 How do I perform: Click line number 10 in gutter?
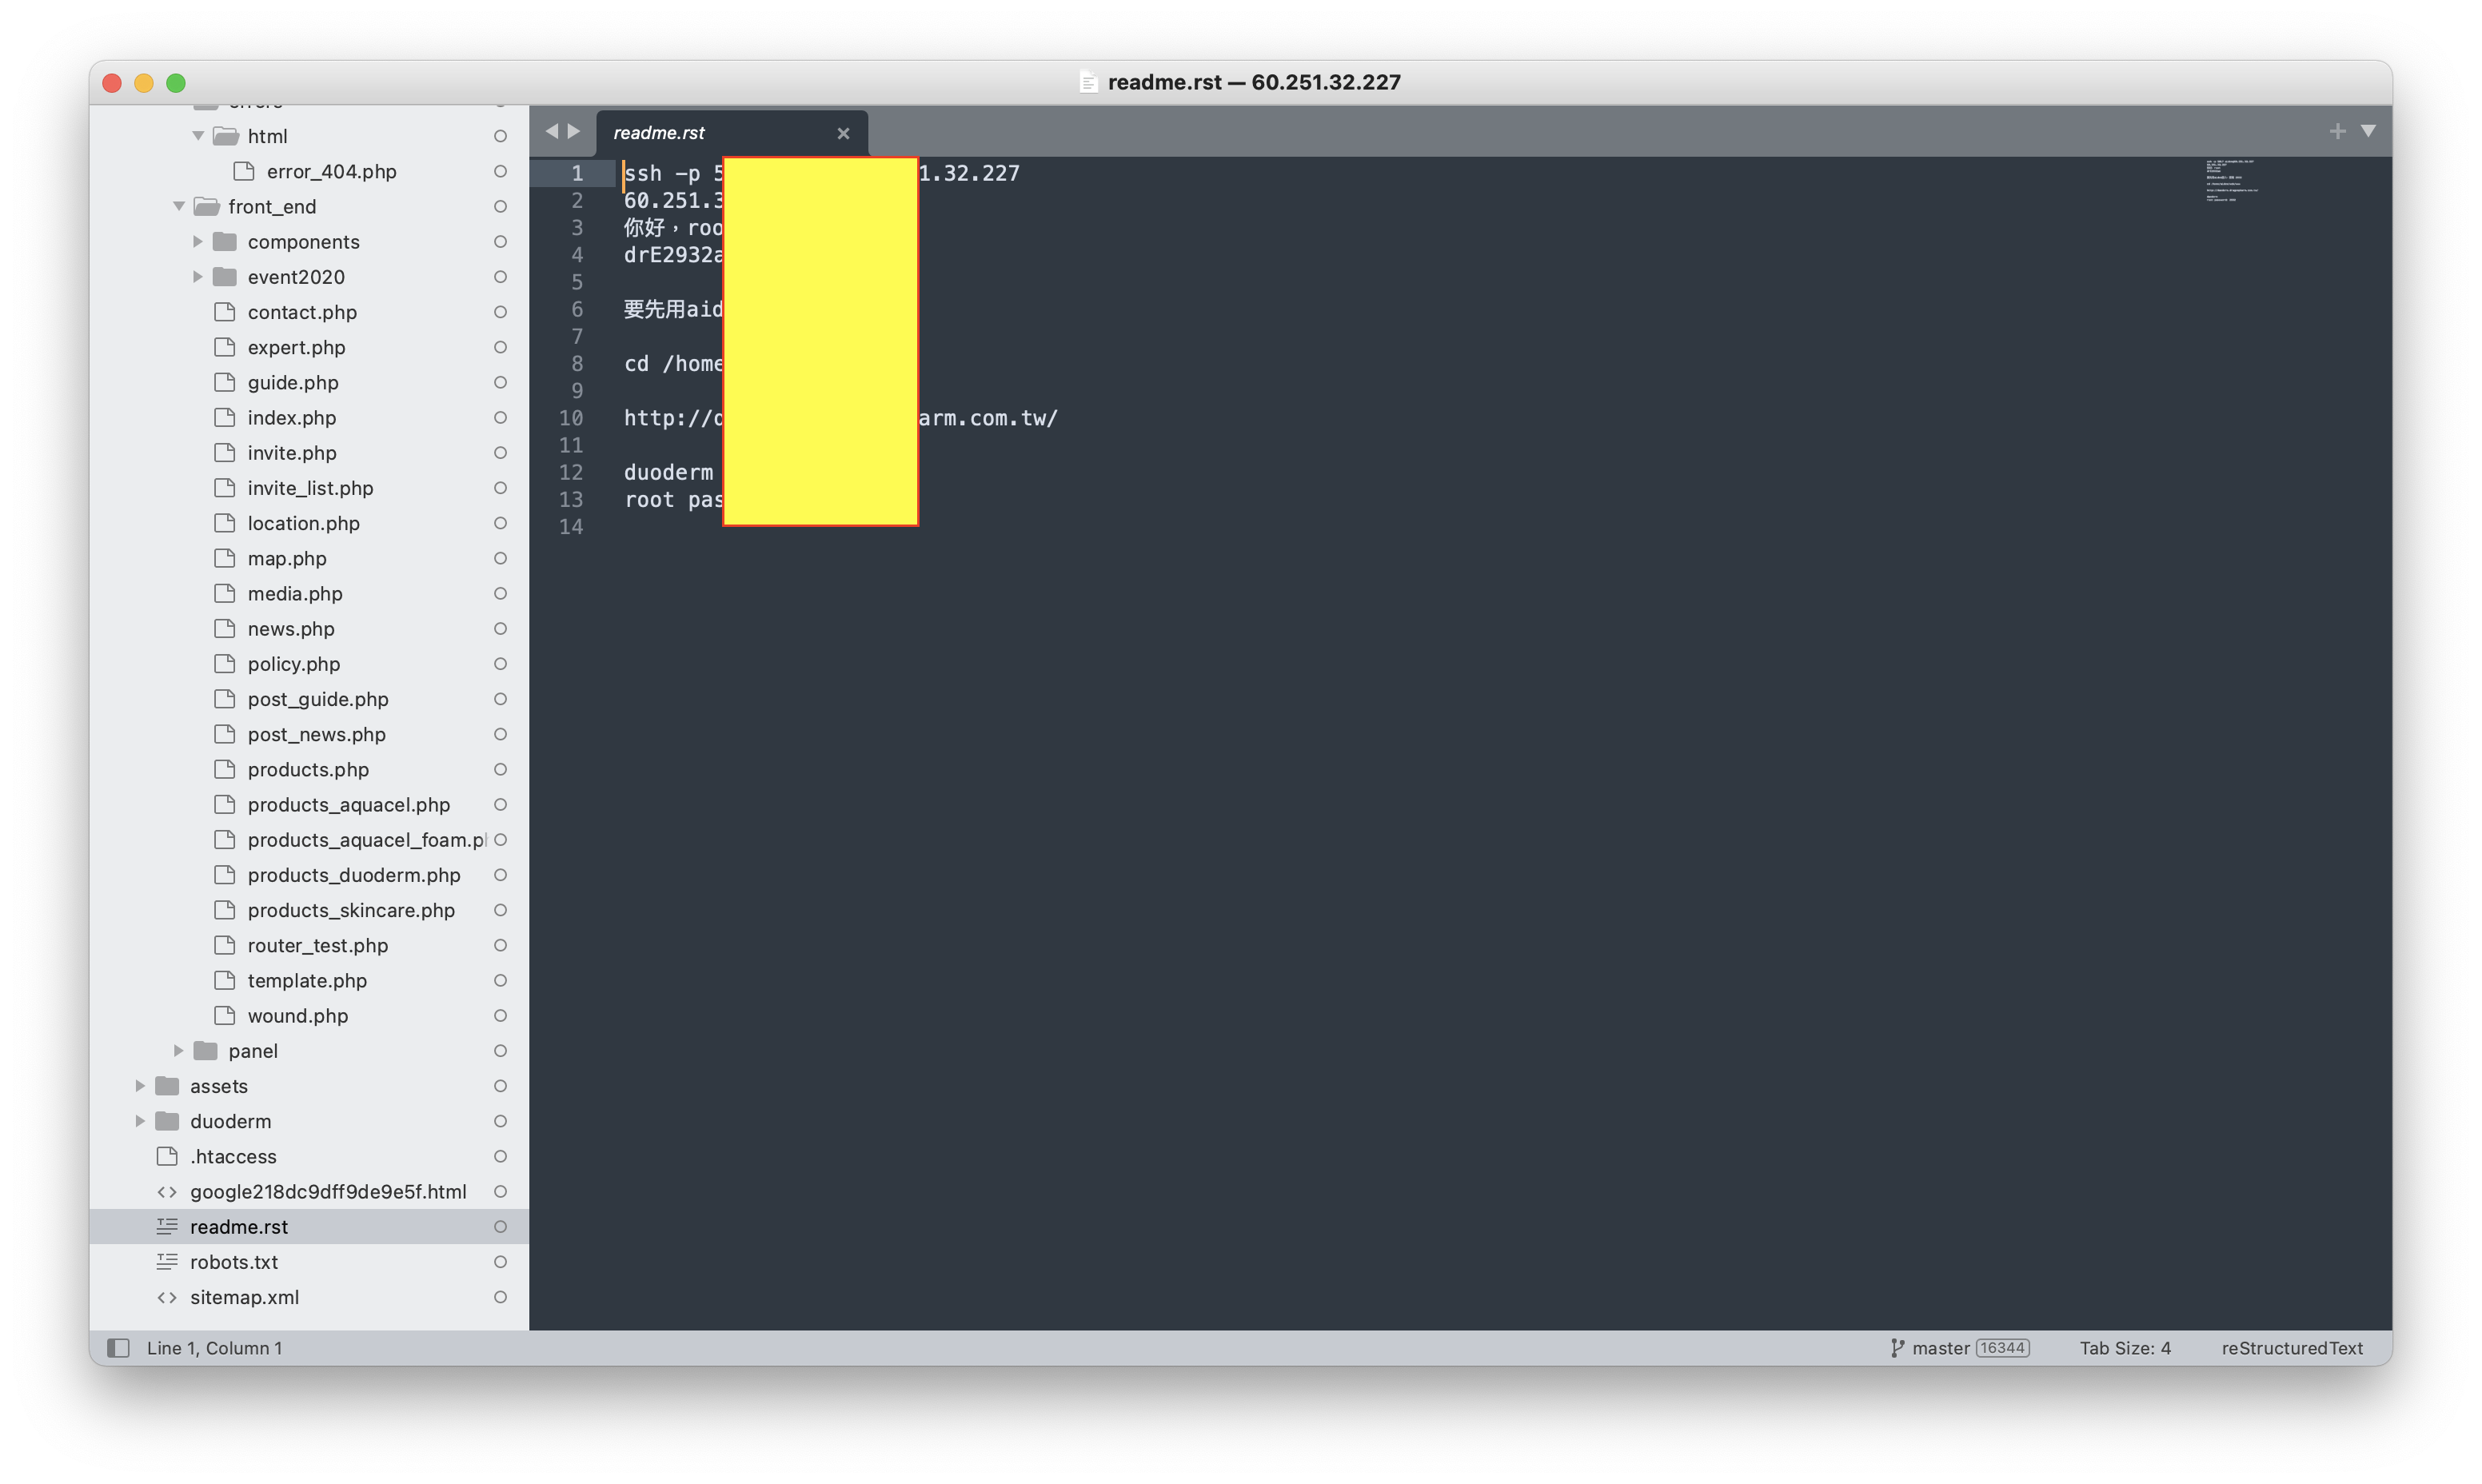point(571,417)
